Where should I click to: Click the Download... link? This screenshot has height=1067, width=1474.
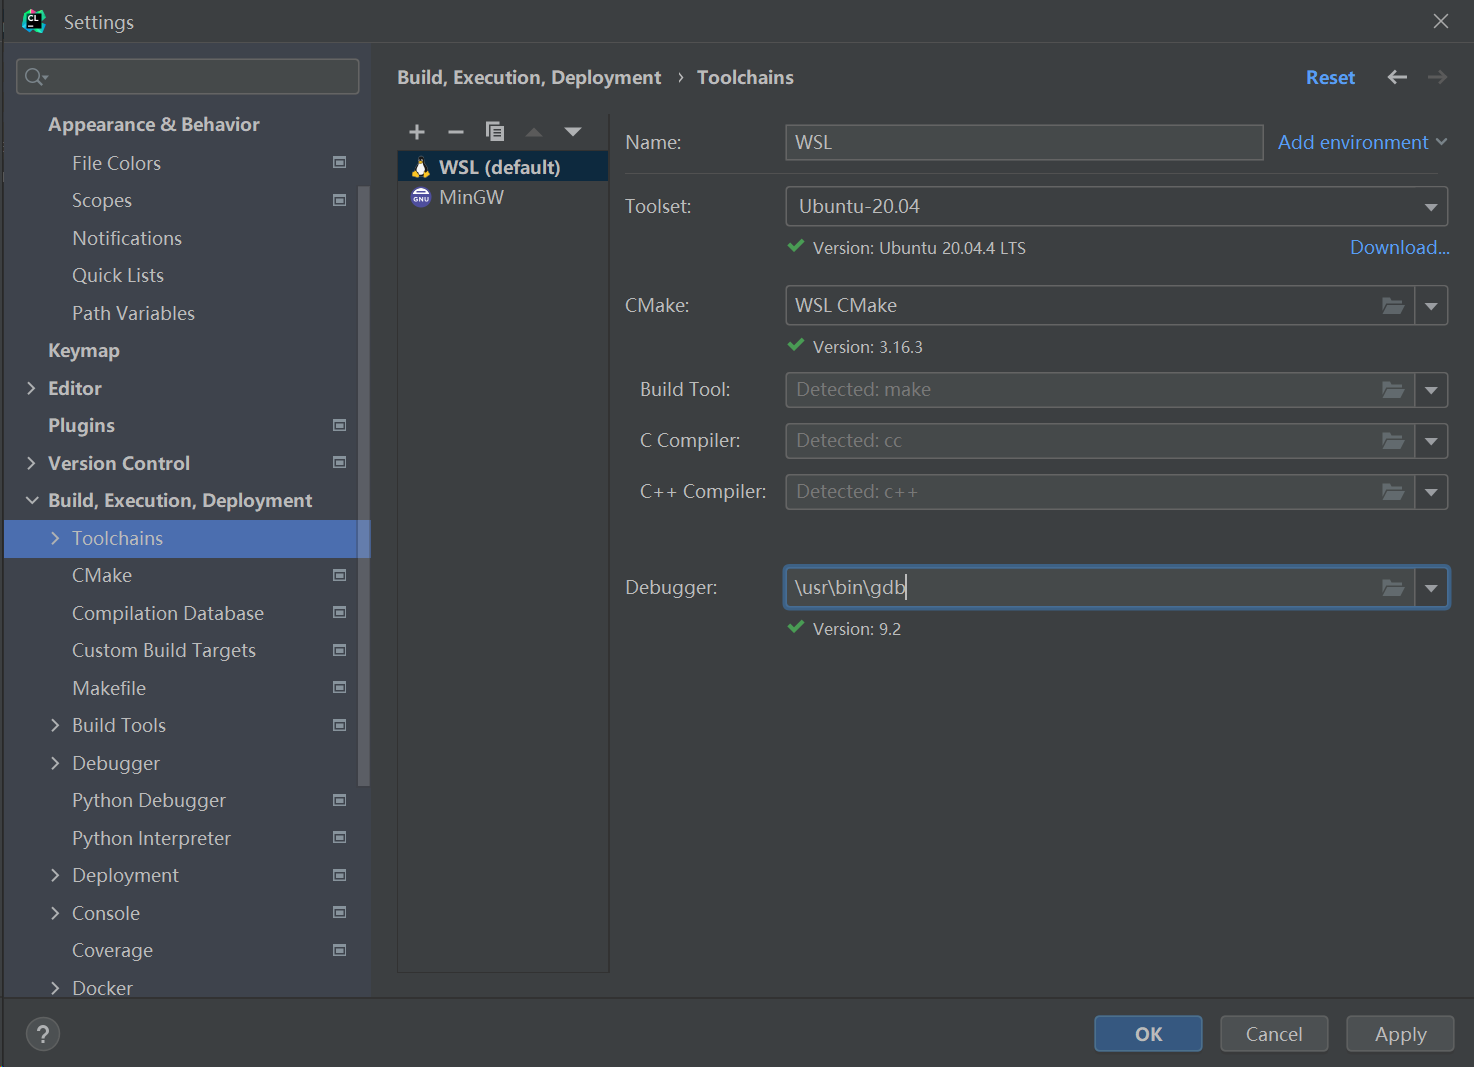(x=1399, y=247)
